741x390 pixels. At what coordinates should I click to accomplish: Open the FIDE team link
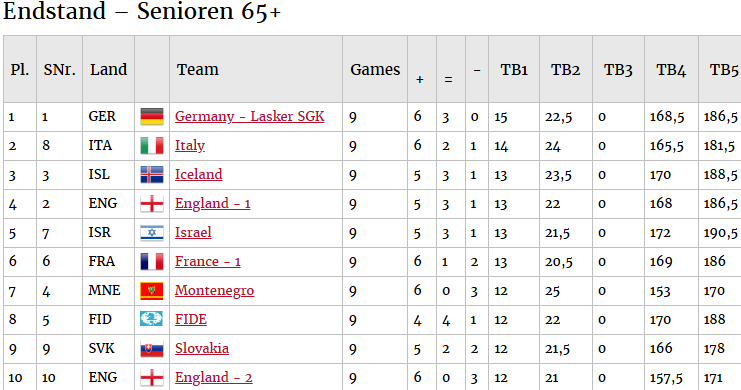(x=191, y=319)
